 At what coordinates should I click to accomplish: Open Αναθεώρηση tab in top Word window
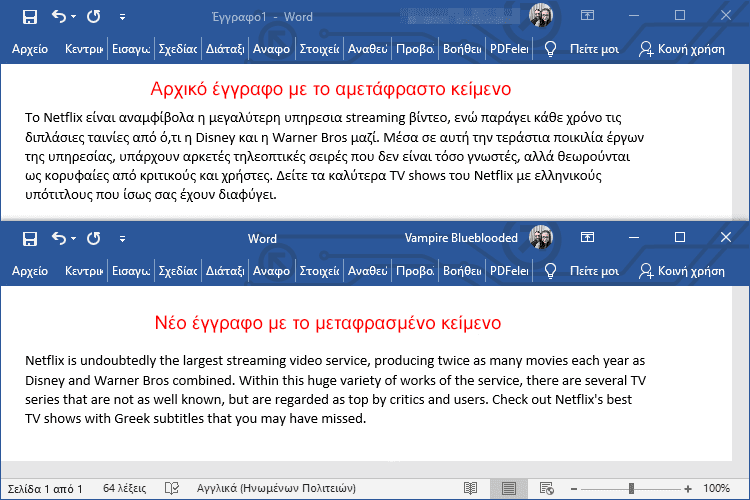(367, 49)
